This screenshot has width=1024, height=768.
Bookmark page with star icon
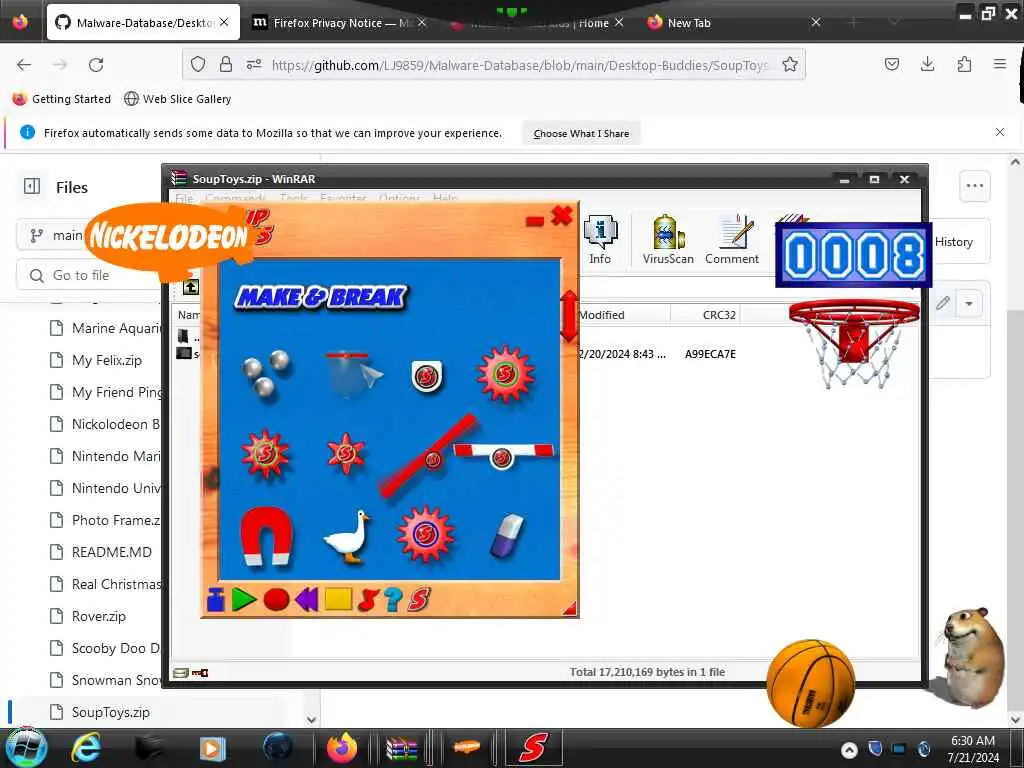tap(790, 64)
